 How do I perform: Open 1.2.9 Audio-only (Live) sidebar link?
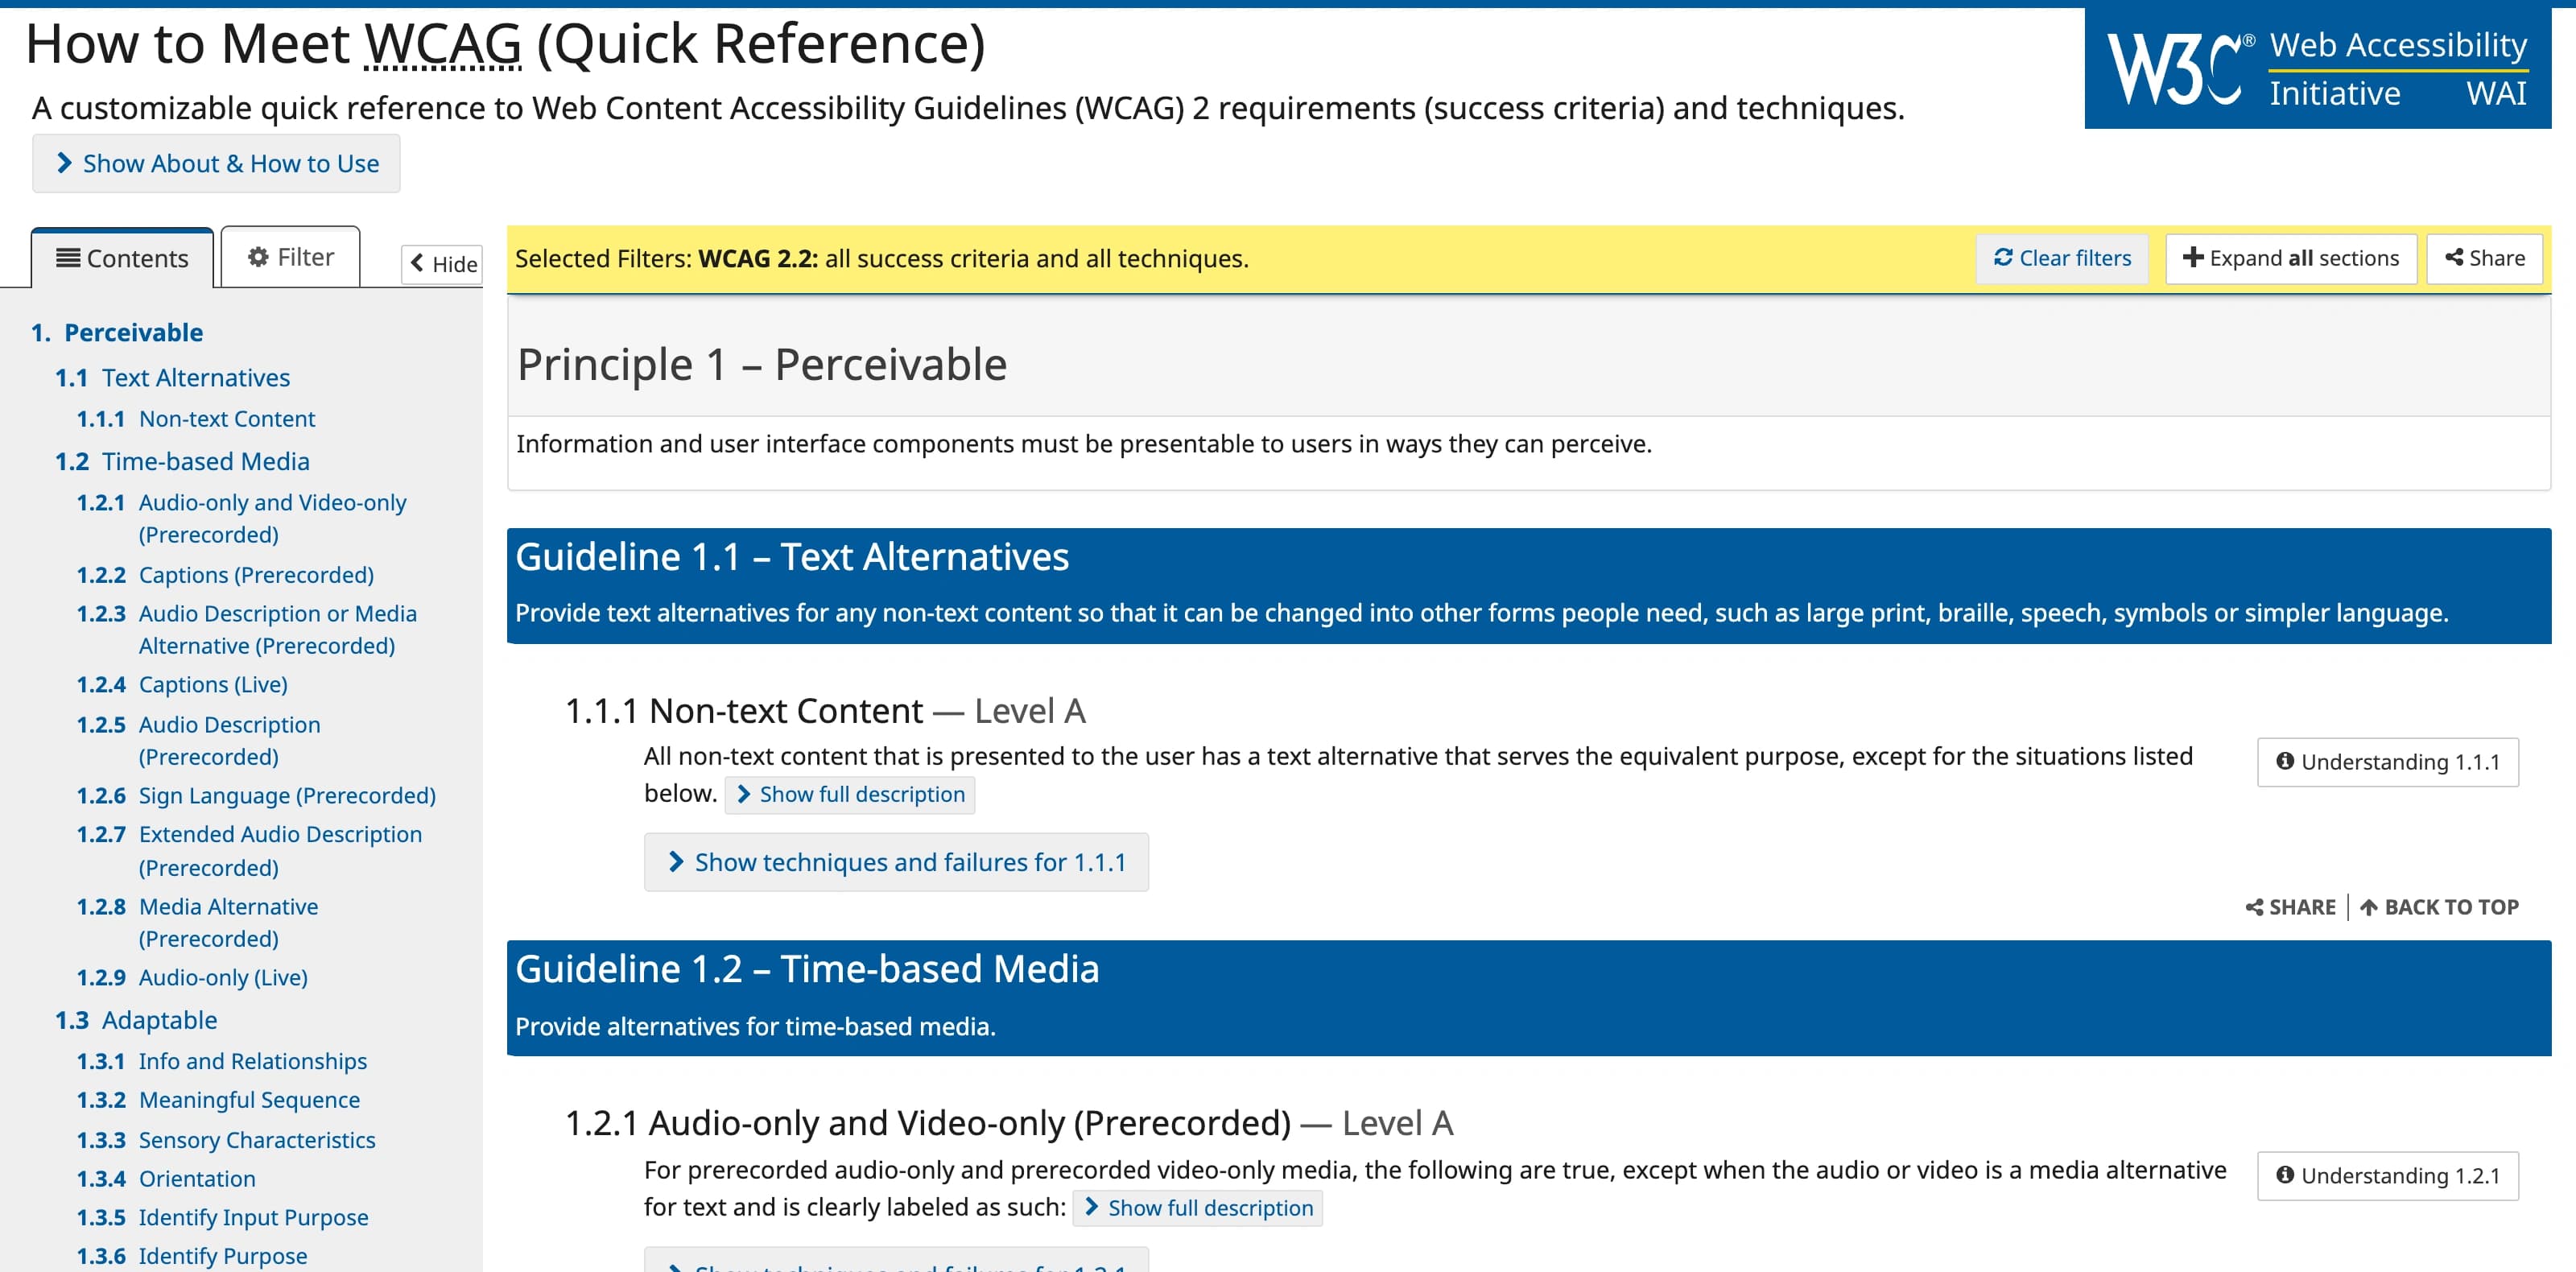click(192, 977)
